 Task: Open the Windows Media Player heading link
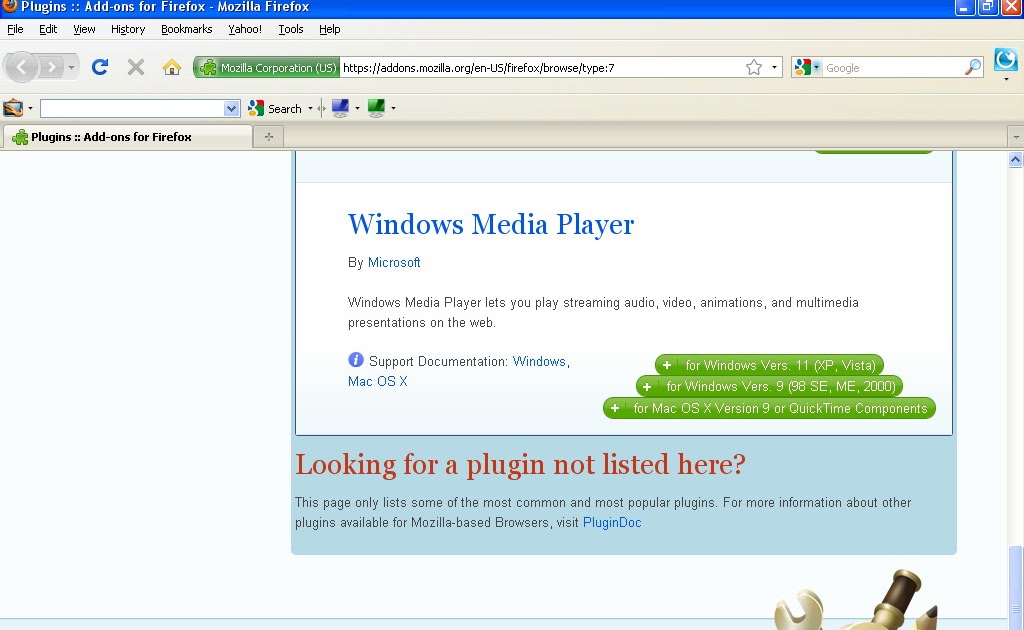tap(490, 224)
